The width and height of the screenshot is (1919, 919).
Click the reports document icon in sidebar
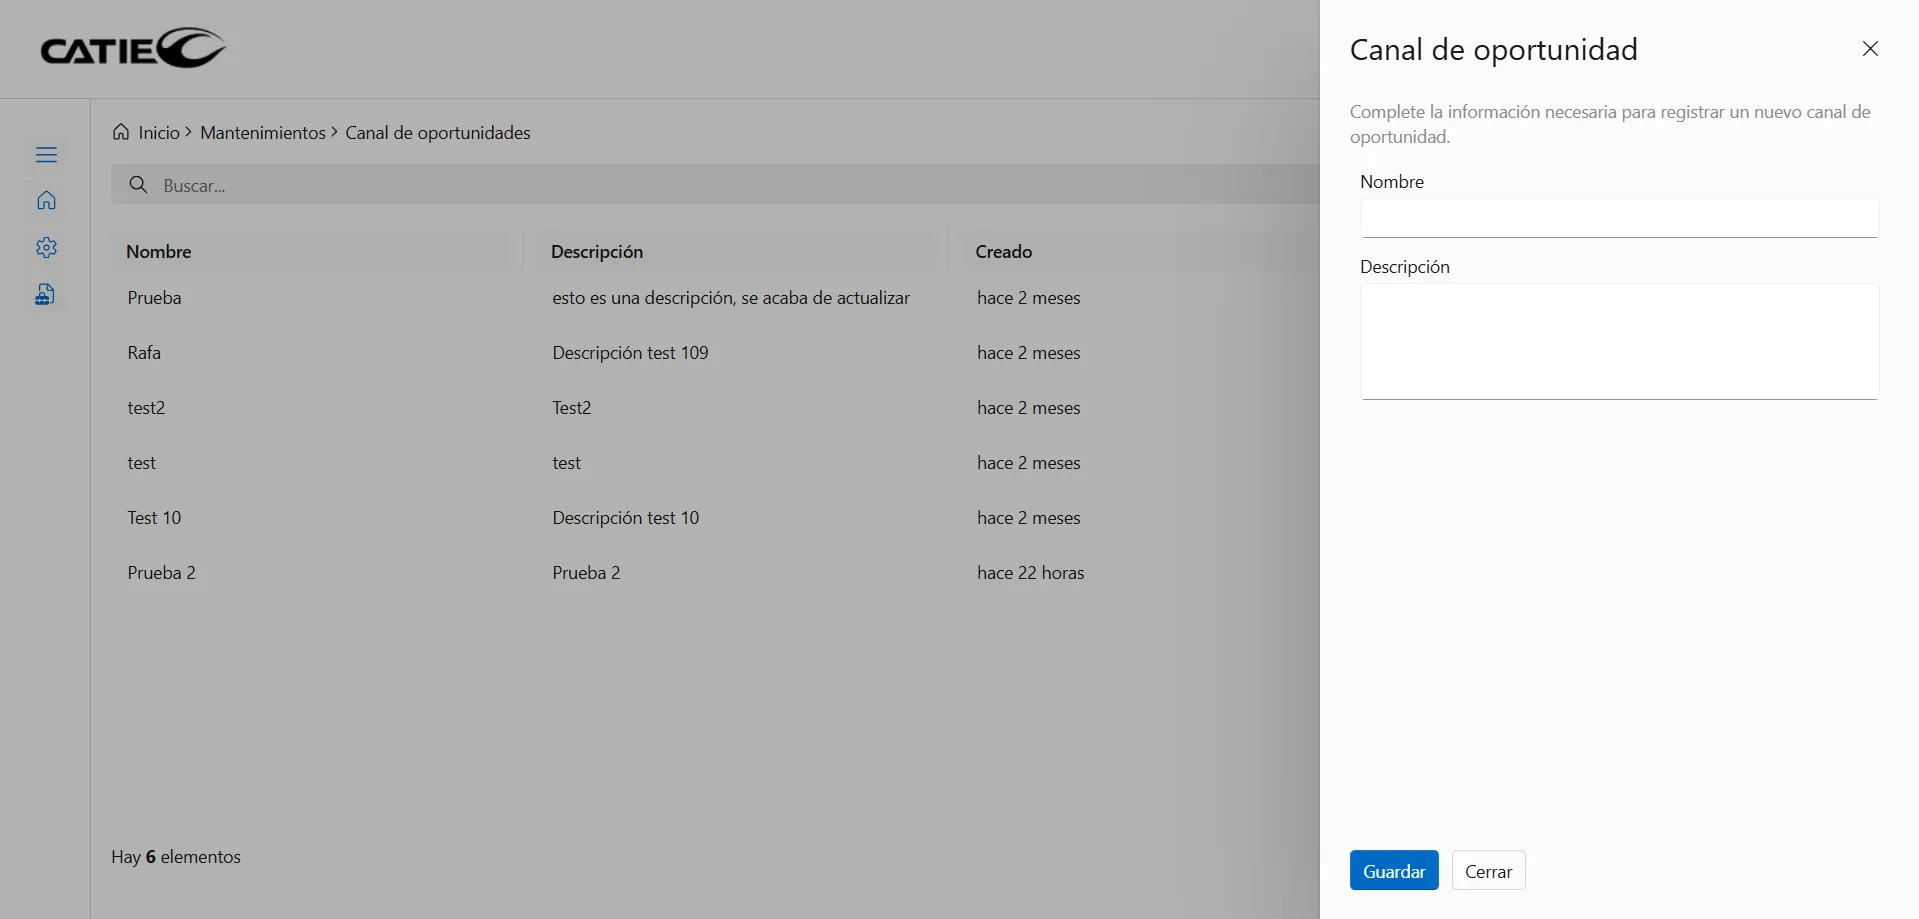click(46, 295)
